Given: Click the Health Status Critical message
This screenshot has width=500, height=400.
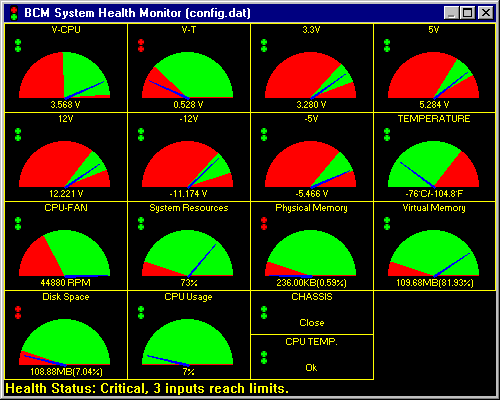Looking at the screenshot, I should pyautogui.click(x=147, y=389).
